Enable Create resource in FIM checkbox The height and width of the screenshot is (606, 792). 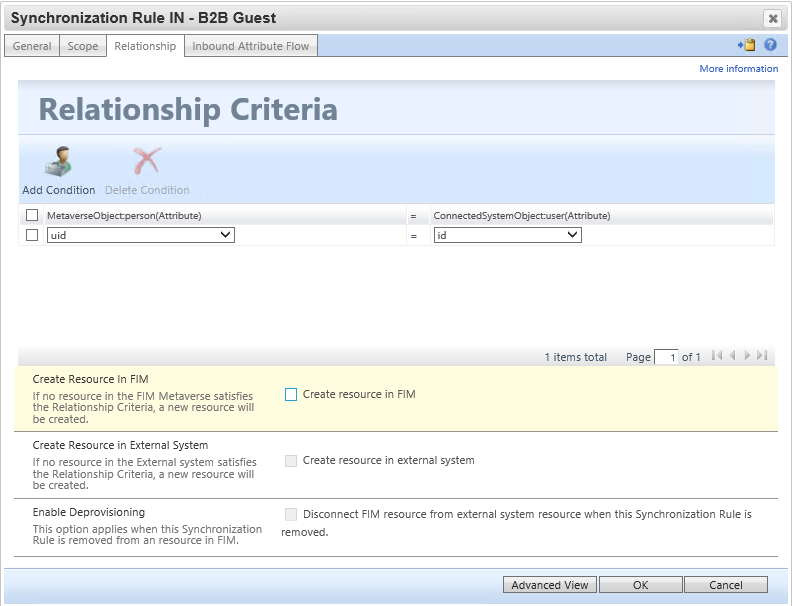(291, 394)
